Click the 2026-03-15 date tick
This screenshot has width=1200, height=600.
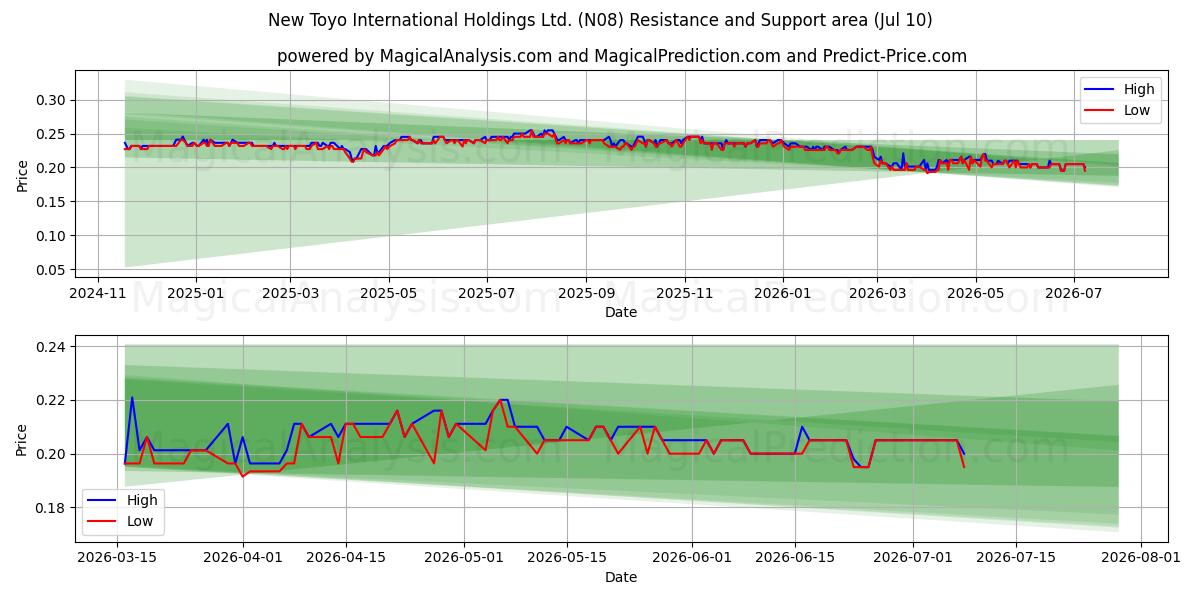tap(118, 558)
